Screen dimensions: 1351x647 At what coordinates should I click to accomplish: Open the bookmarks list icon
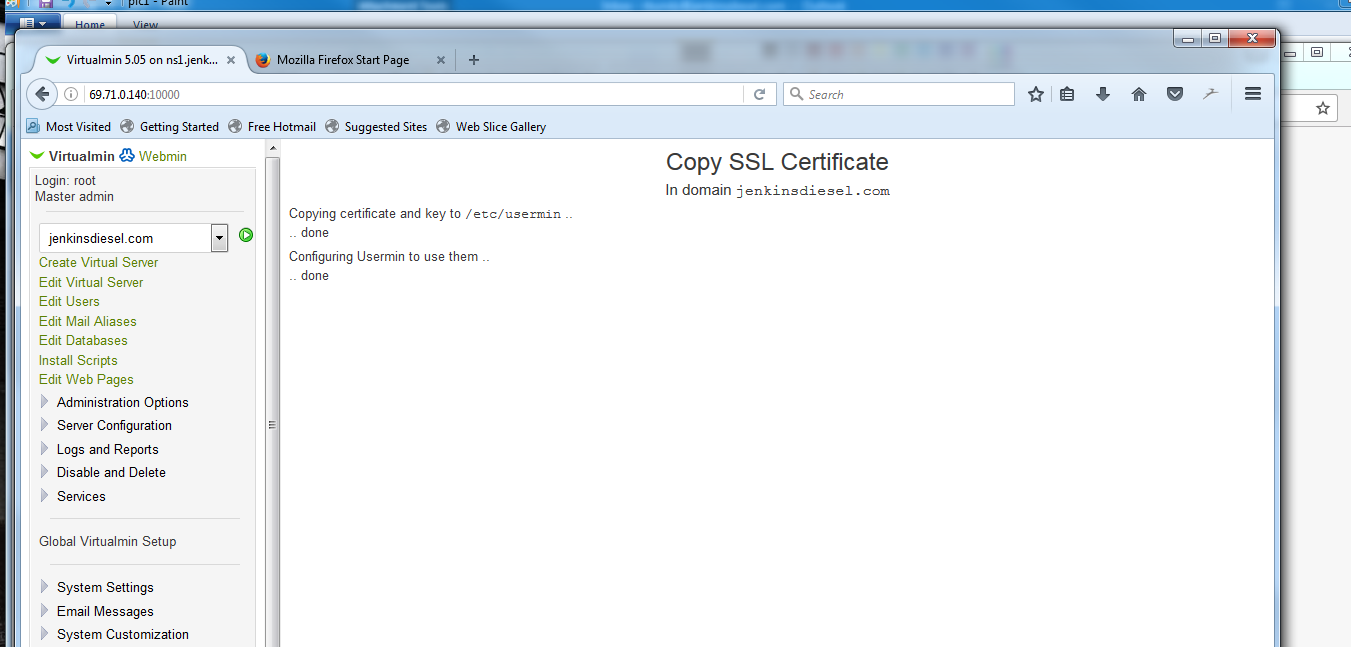pyautogui.click(x=1068, y=94)
